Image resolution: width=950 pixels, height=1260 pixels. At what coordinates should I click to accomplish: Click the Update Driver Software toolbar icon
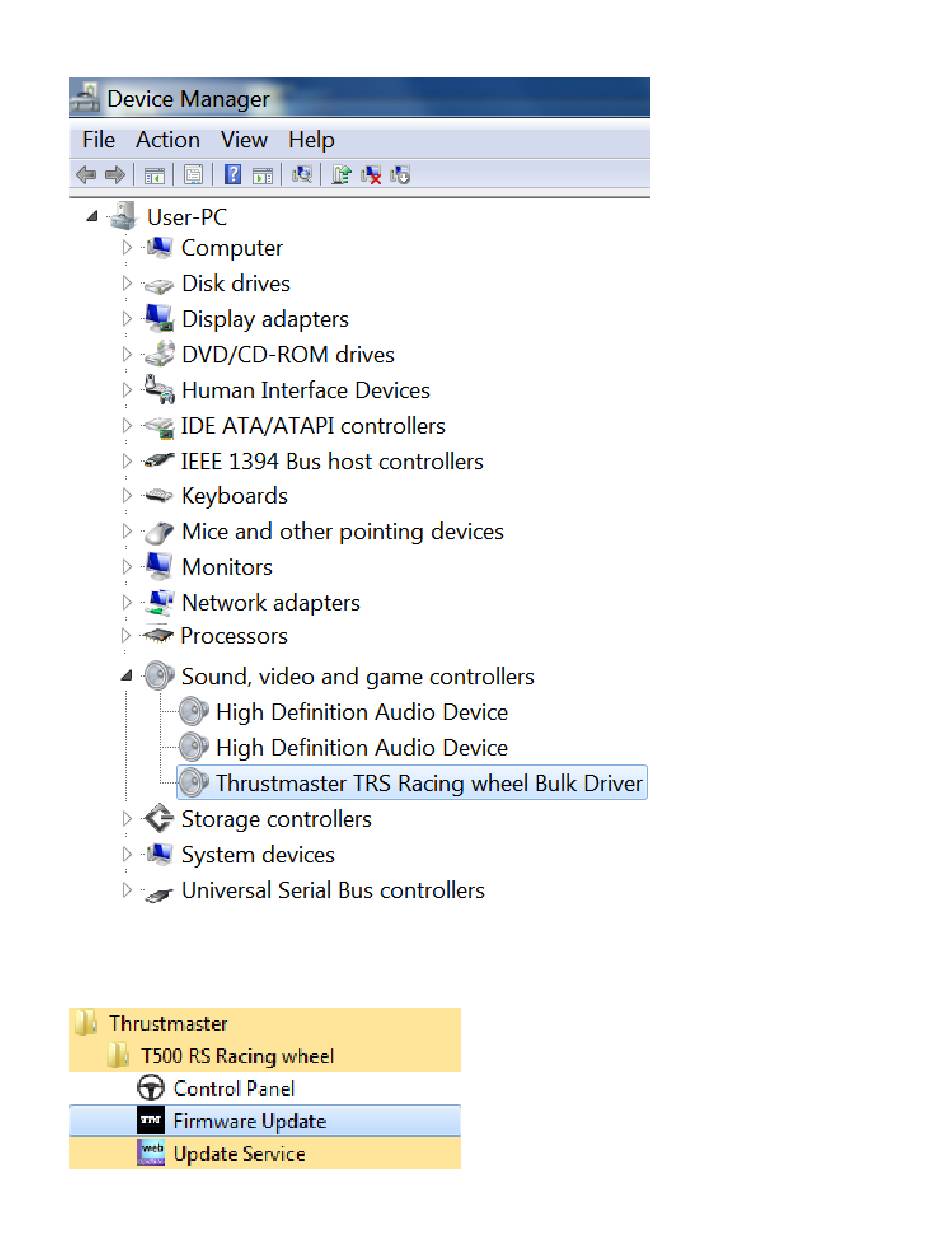[x=342, y=175]
